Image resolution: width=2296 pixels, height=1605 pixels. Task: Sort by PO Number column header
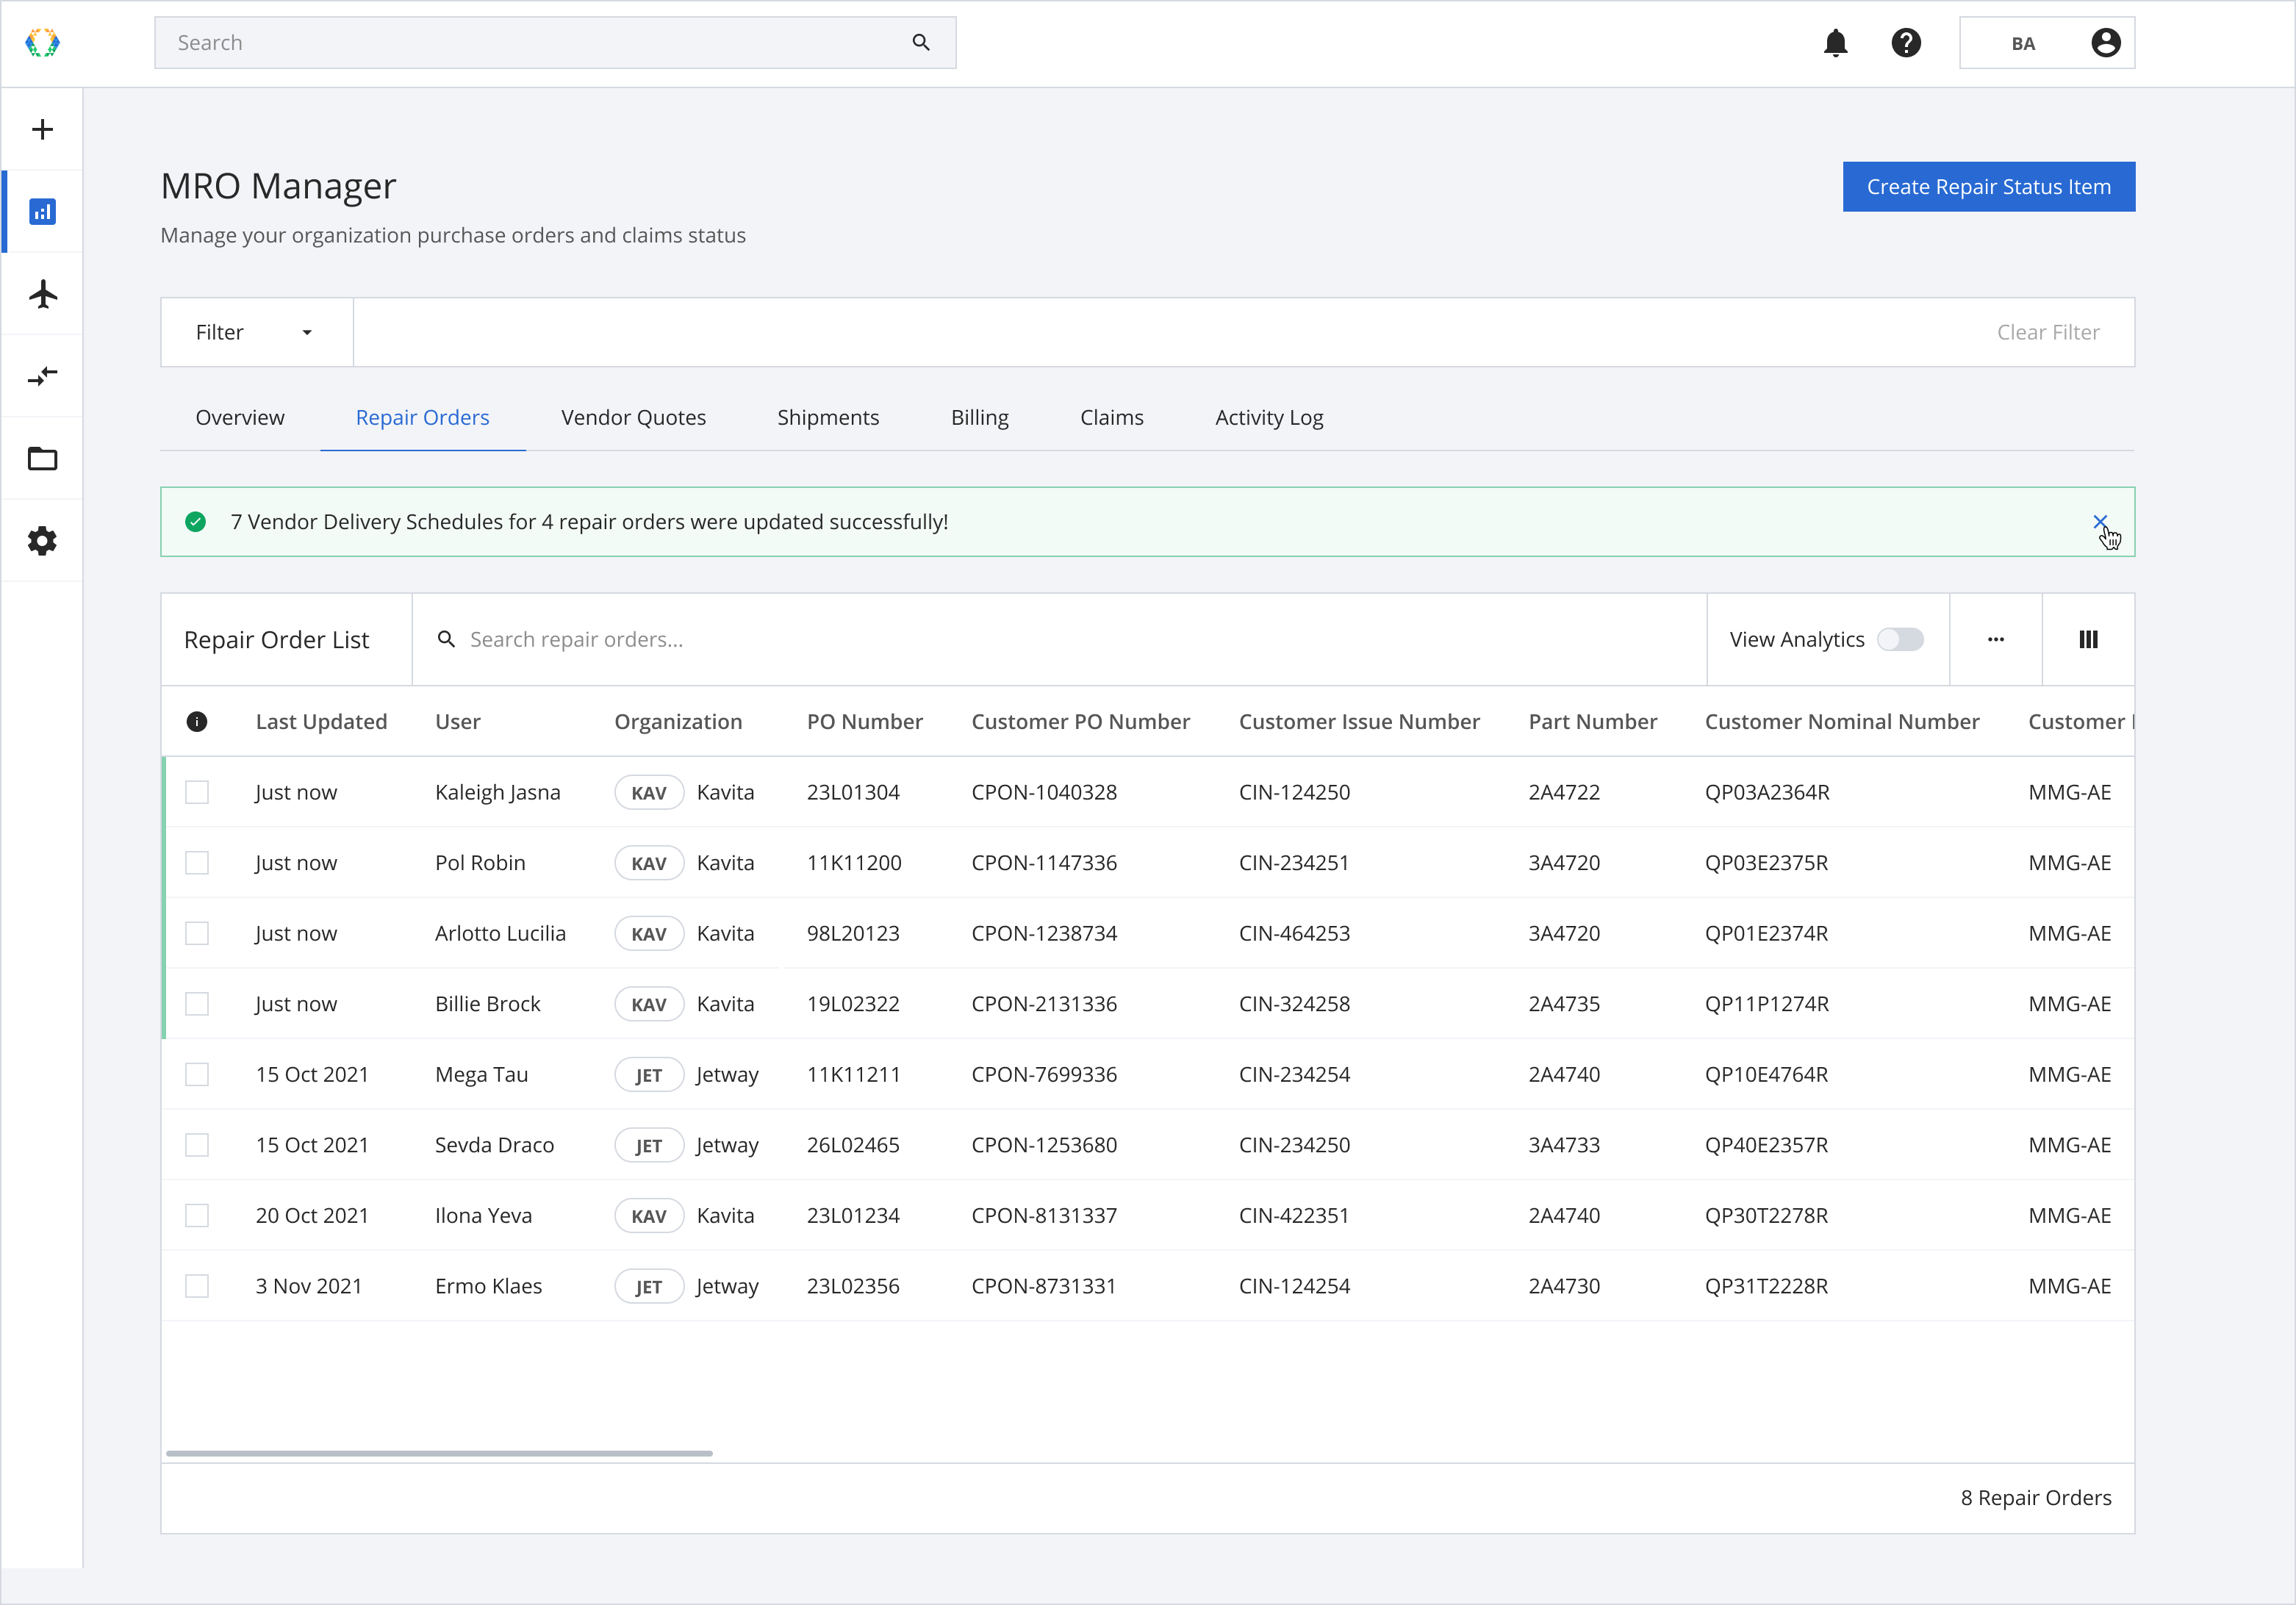coord(864,722)
